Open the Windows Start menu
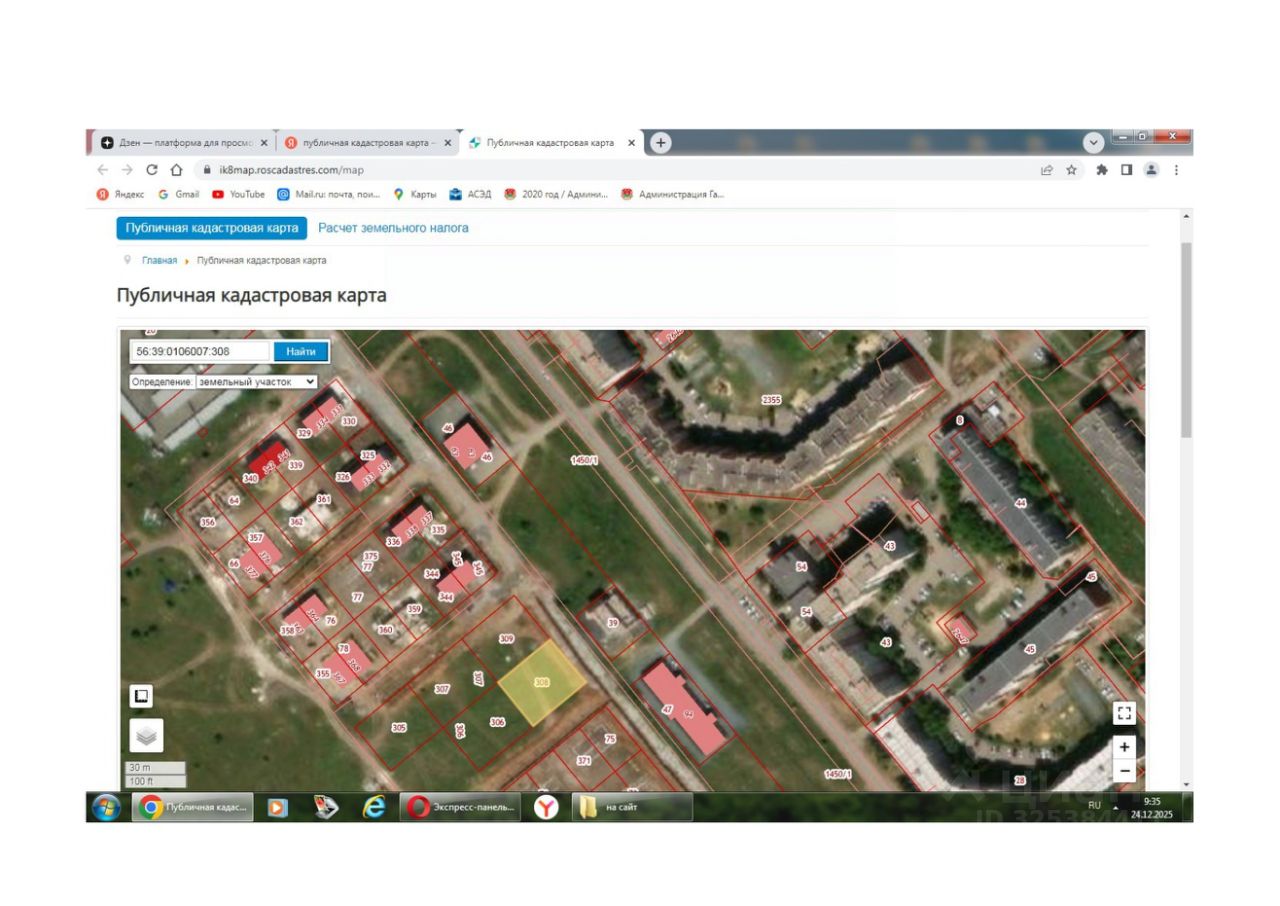The image size is (1280, 906). coord(106,807)
